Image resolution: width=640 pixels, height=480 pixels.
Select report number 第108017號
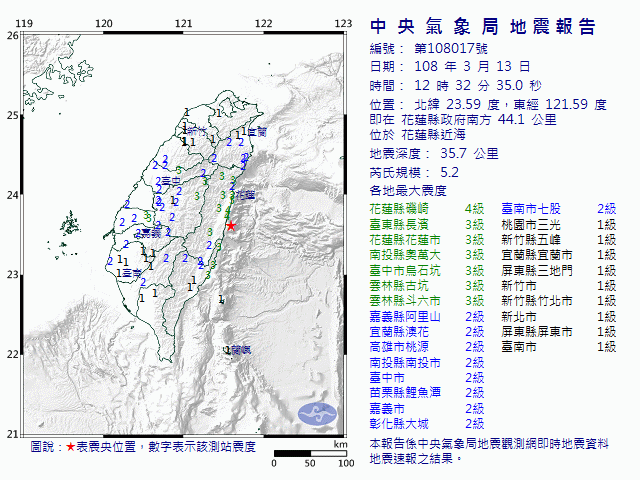pos(451,48)
